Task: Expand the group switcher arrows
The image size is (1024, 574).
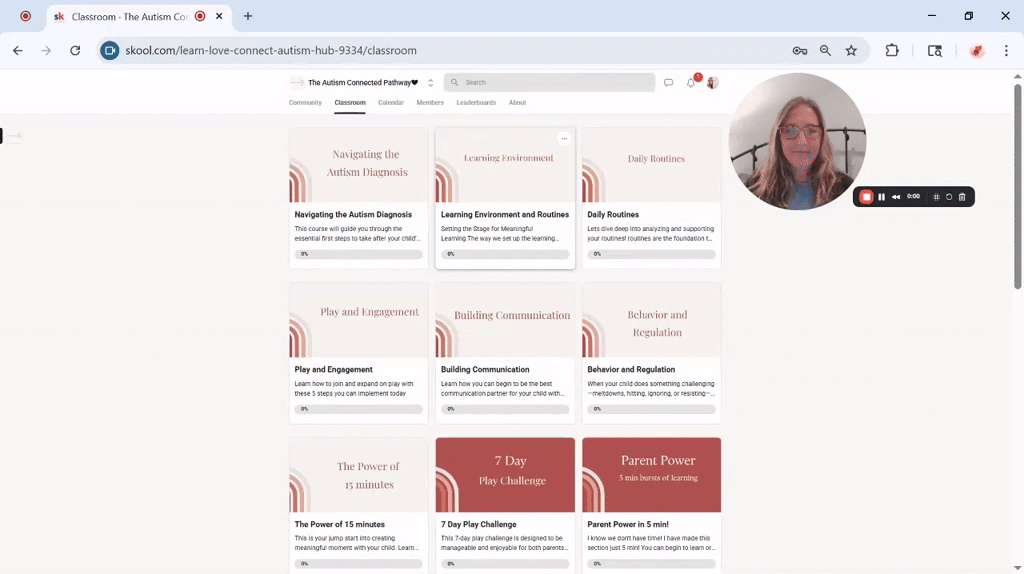Action: click(430, 82)
